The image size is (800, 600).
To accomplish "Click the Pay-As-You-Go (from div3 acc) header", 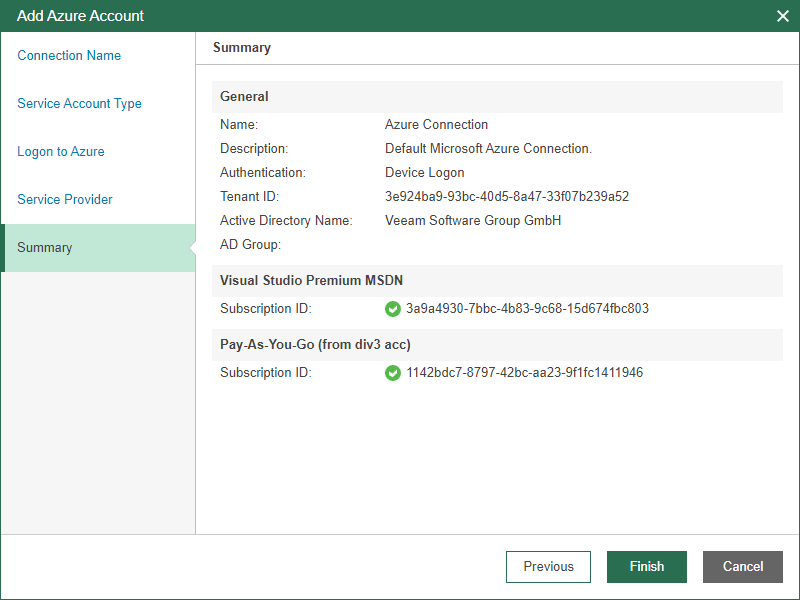I will tap(315, 345).
